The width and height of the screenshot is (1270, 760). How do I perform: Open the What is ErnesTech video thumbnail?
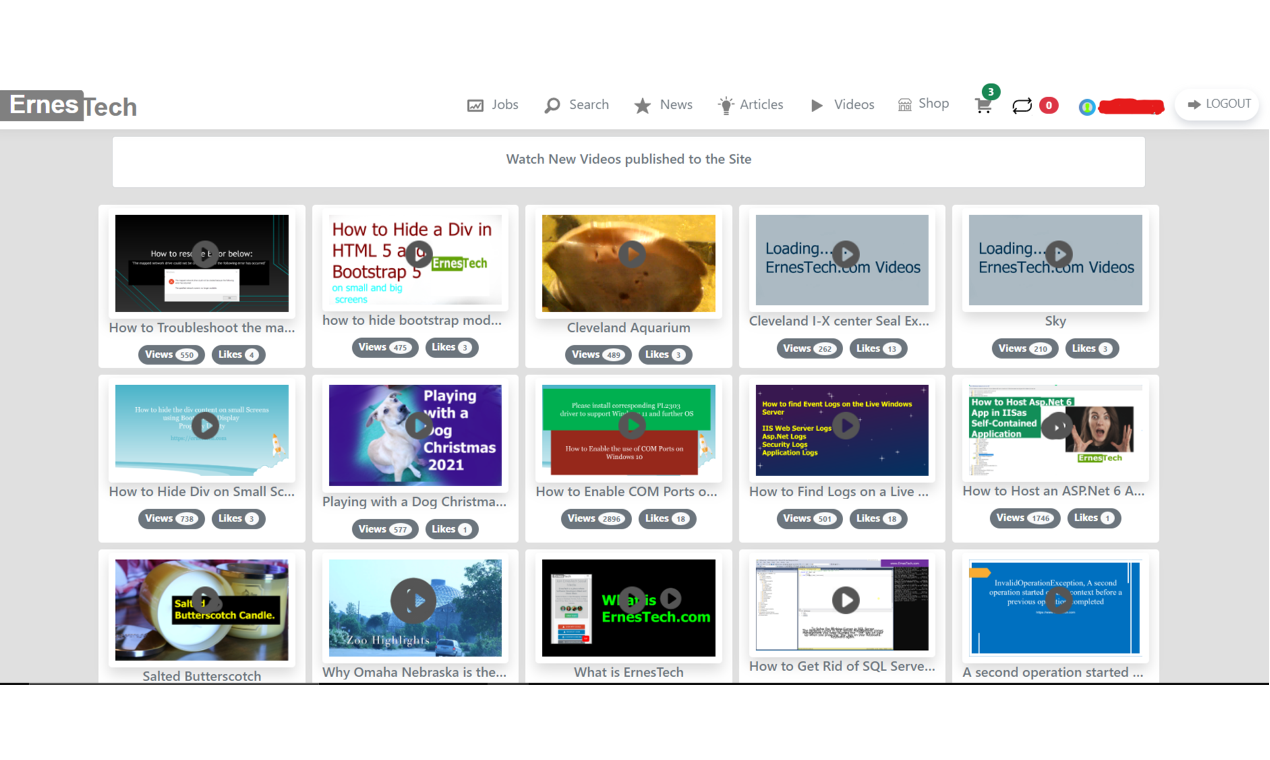[629, 607]
